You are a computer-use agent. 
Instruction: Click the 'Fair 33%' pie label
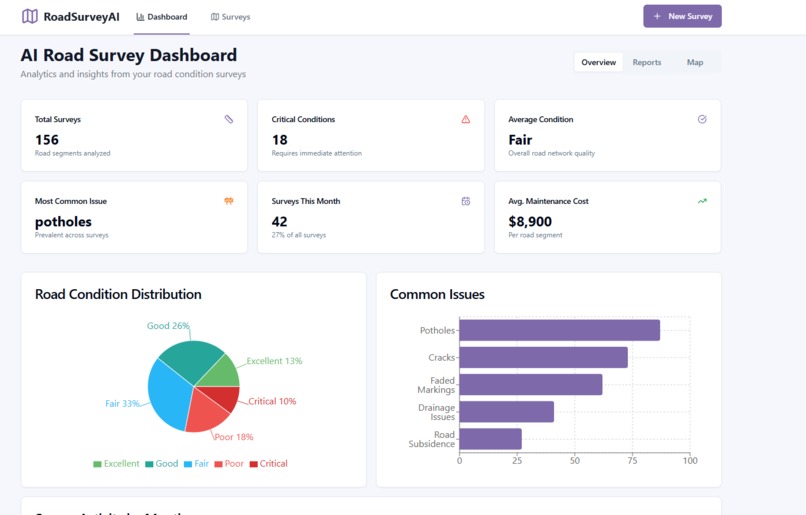coord(122,403)
